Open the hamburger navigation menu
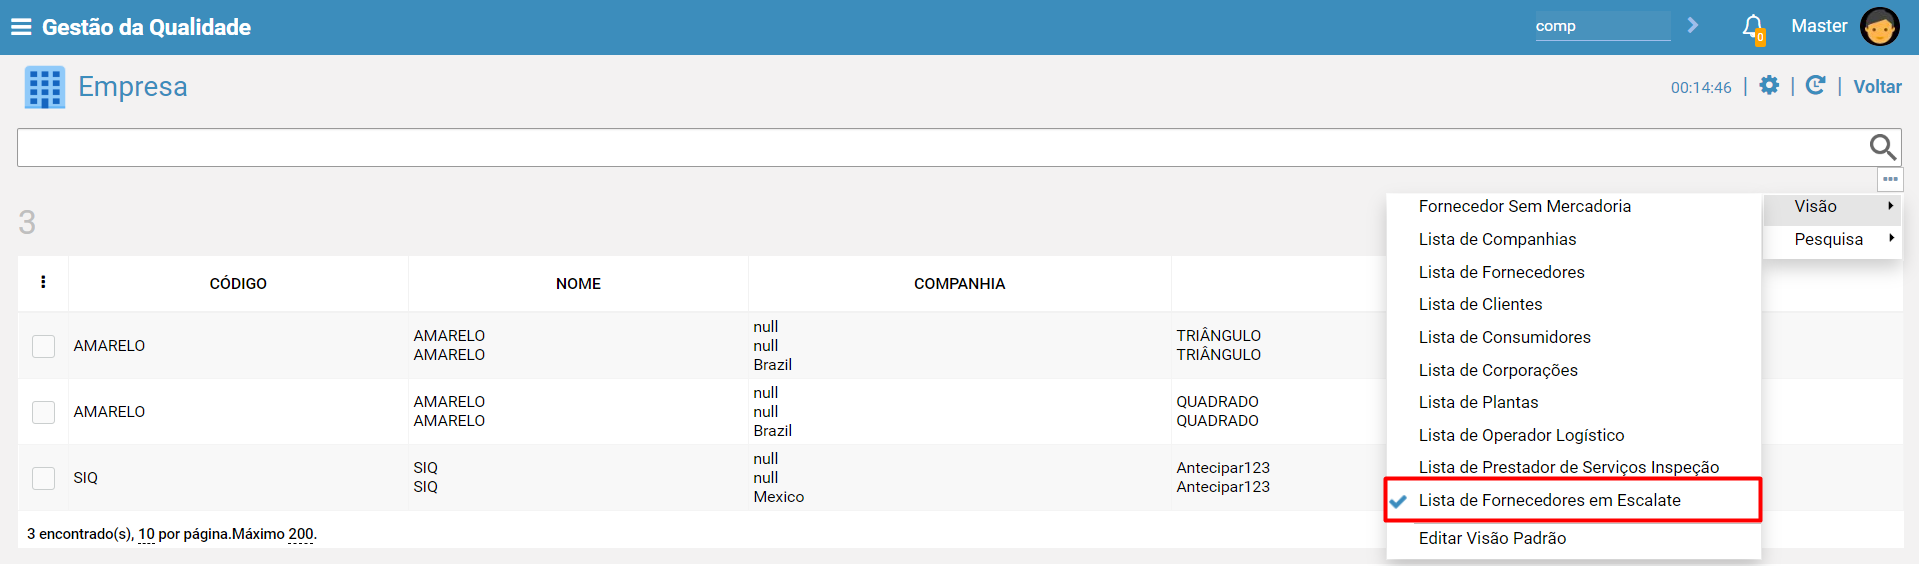This screenshot has height=568, width=1919. 21,27
